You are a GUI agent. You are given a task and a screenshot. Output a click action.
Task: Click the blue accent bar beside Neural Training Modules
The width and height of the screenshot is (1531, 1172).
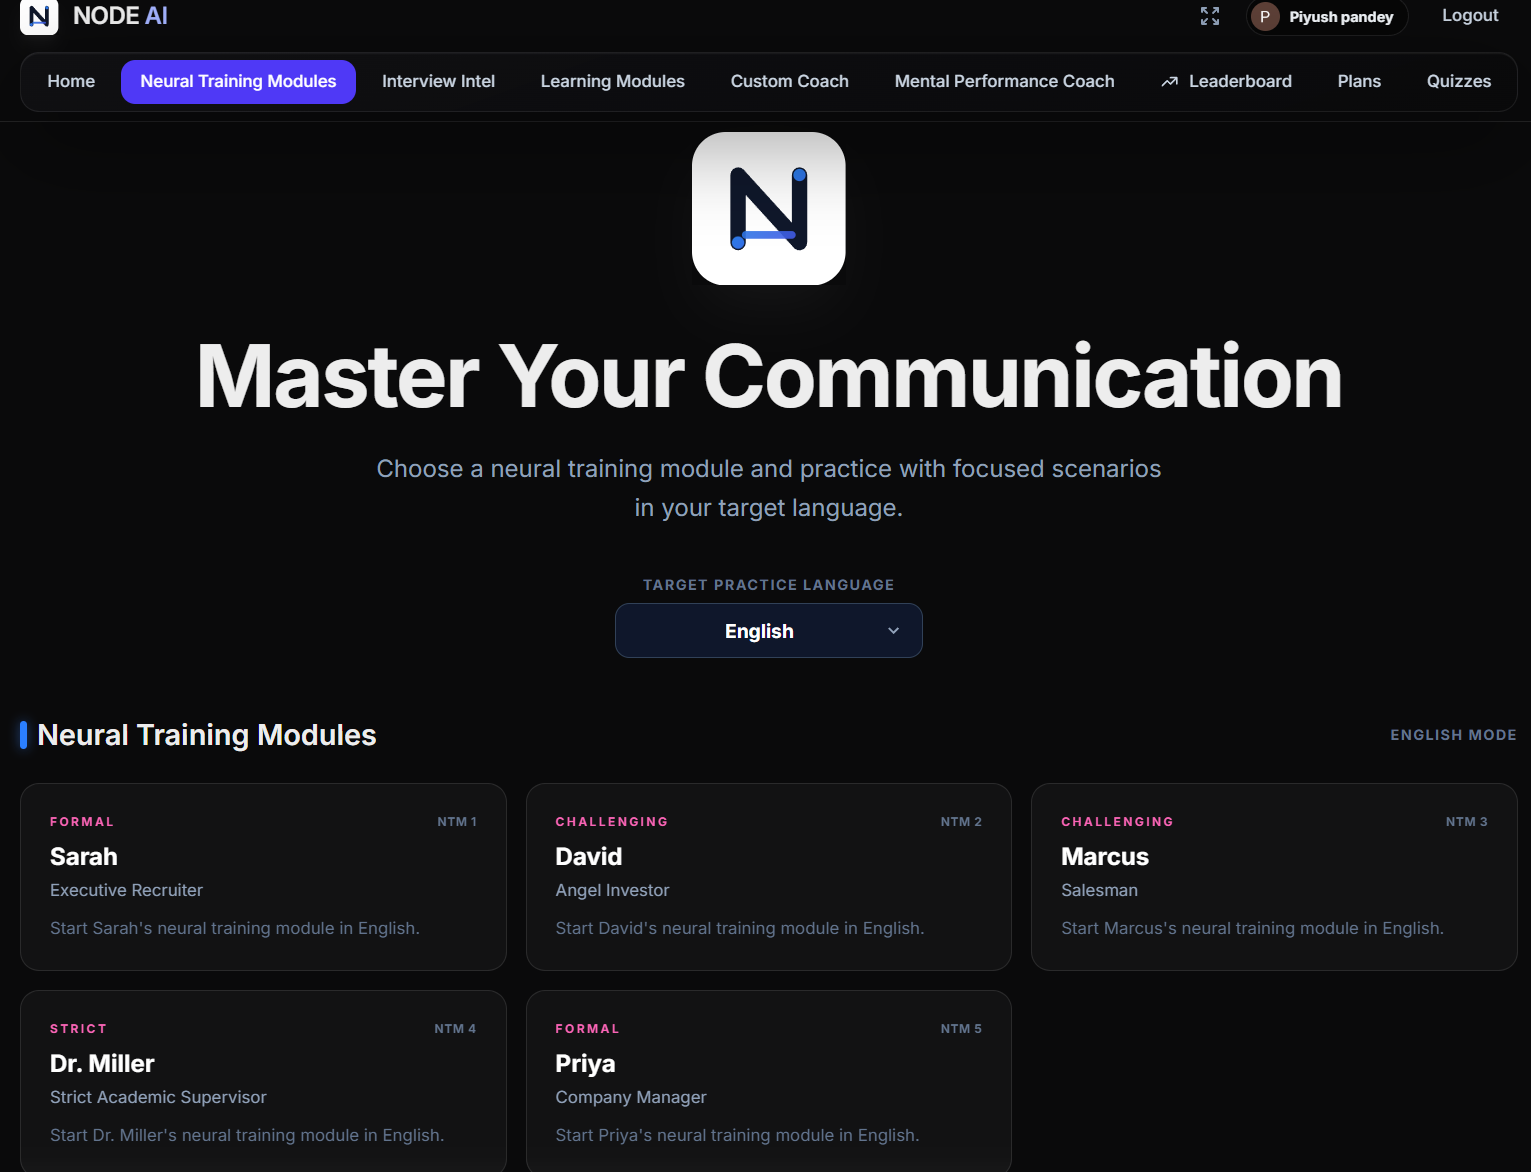(22, 734)
